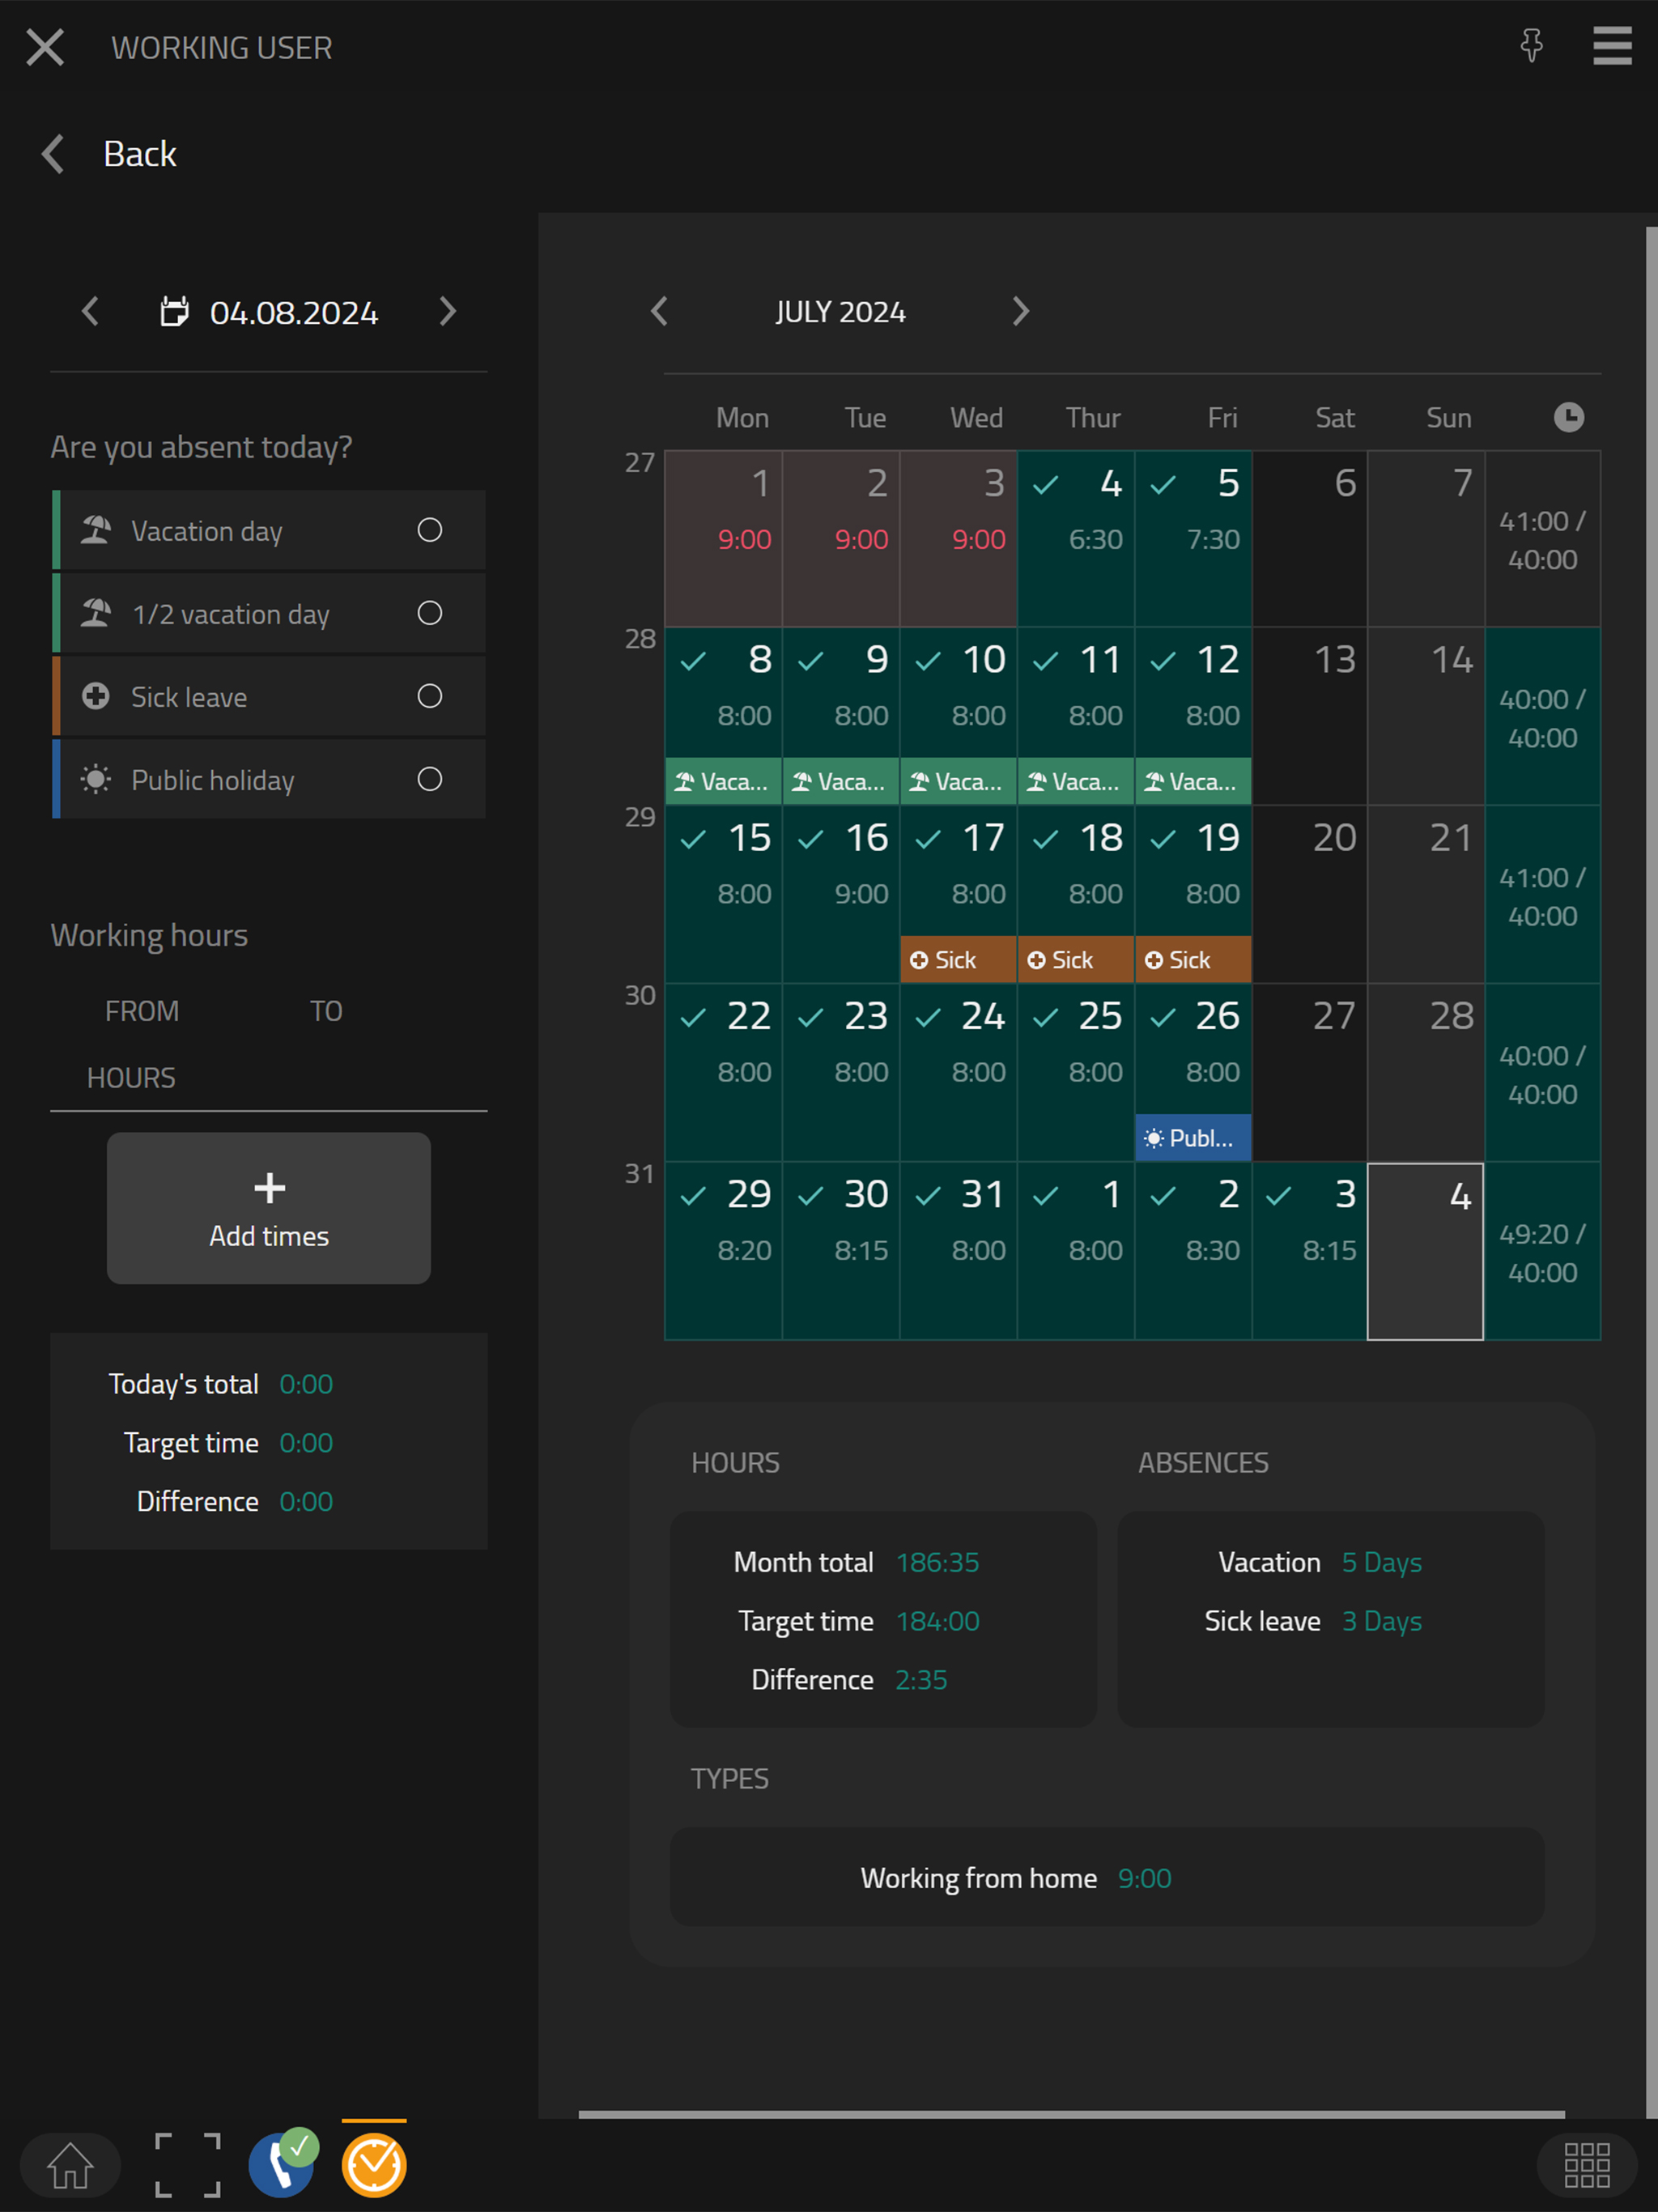Viewport: 1658px width, 2212px height.
Task: Open calendar day 16 July with 9:00
Action: tap(841, 894)
